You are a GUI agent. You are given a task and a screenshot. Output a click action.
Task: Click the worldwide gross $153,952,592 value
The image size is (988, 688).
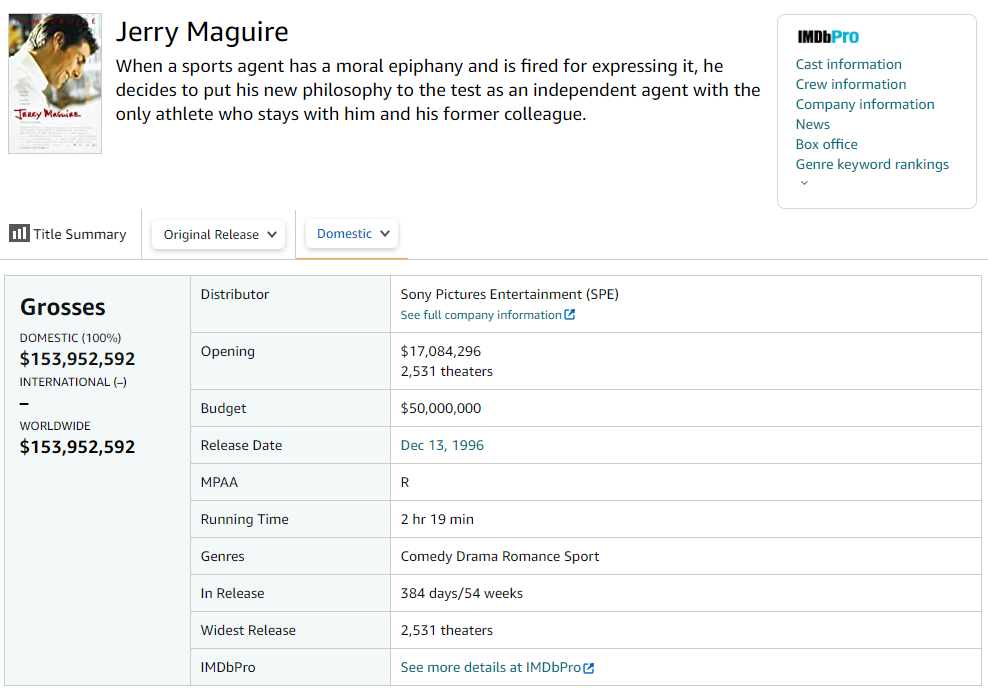[x=78, y=447]
